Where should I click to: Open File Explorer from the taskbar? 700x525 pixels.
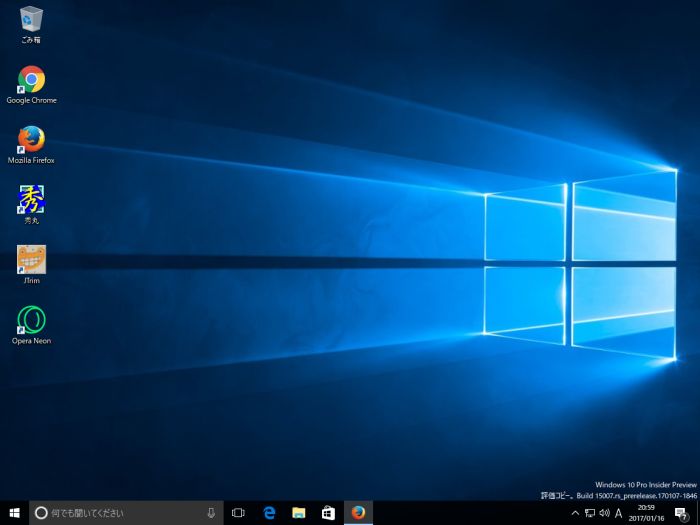pos(298,513)
